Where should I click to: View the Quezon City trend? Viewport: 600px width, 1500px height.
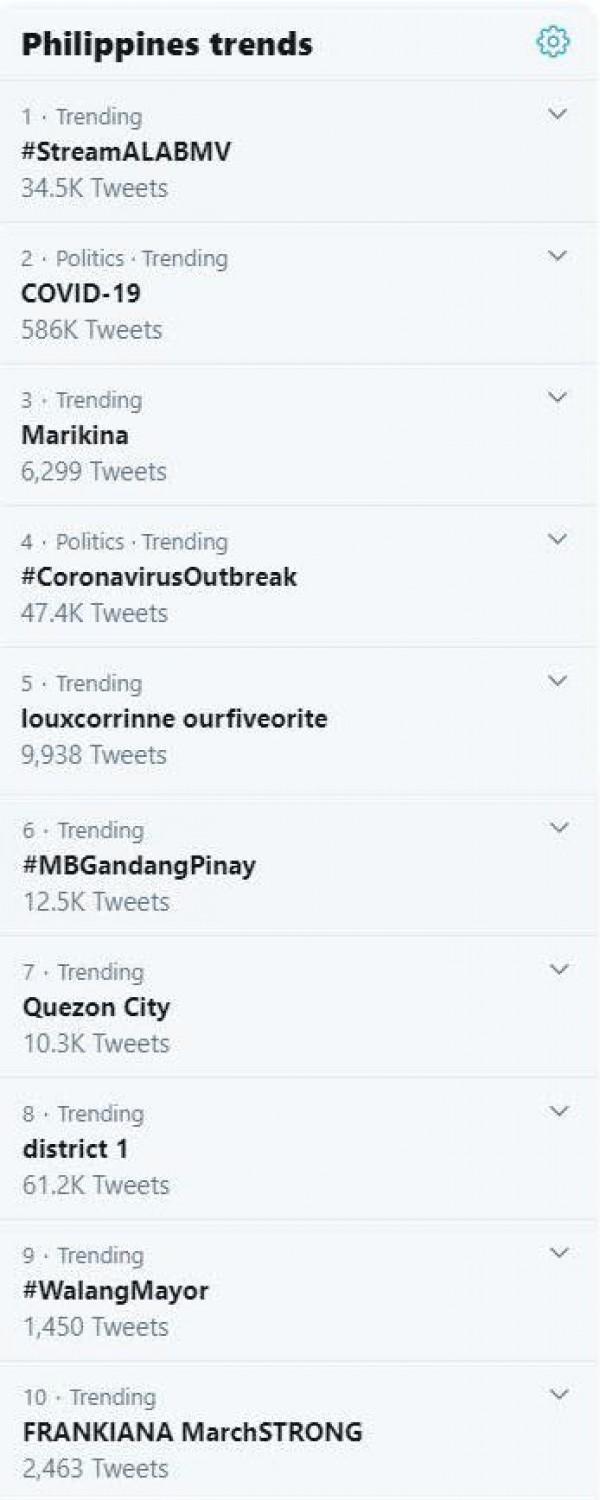(96, 1007)
